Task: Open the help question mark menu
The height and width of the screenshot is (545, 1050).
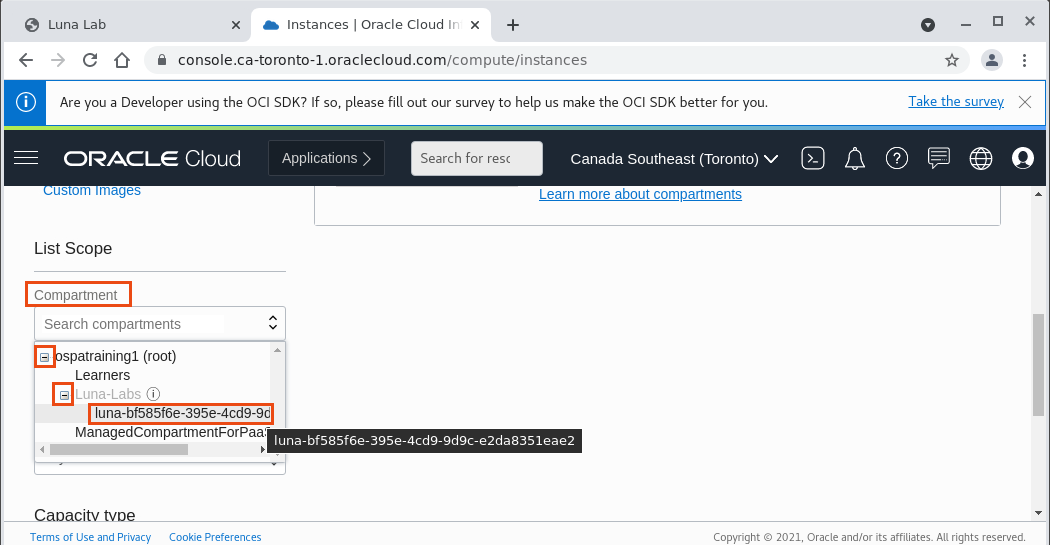Action: click(x=897, y=159)
